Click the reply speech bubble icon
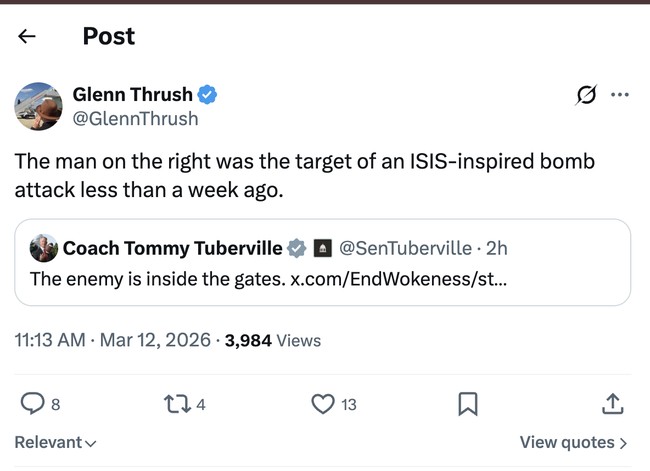Screen dimensions: 650x471 point(33,403)
